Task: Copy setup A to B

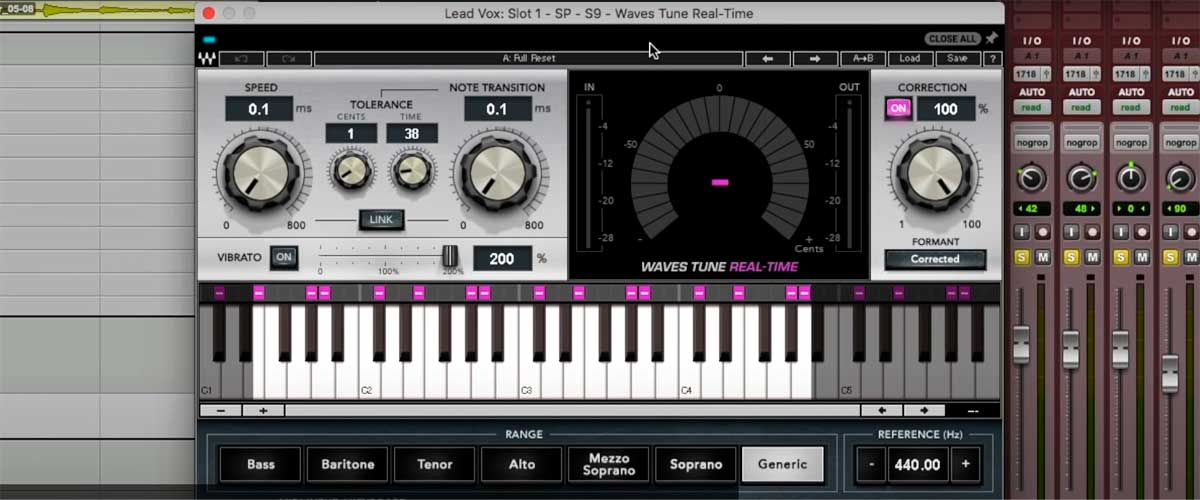Action: click(862, 59)
